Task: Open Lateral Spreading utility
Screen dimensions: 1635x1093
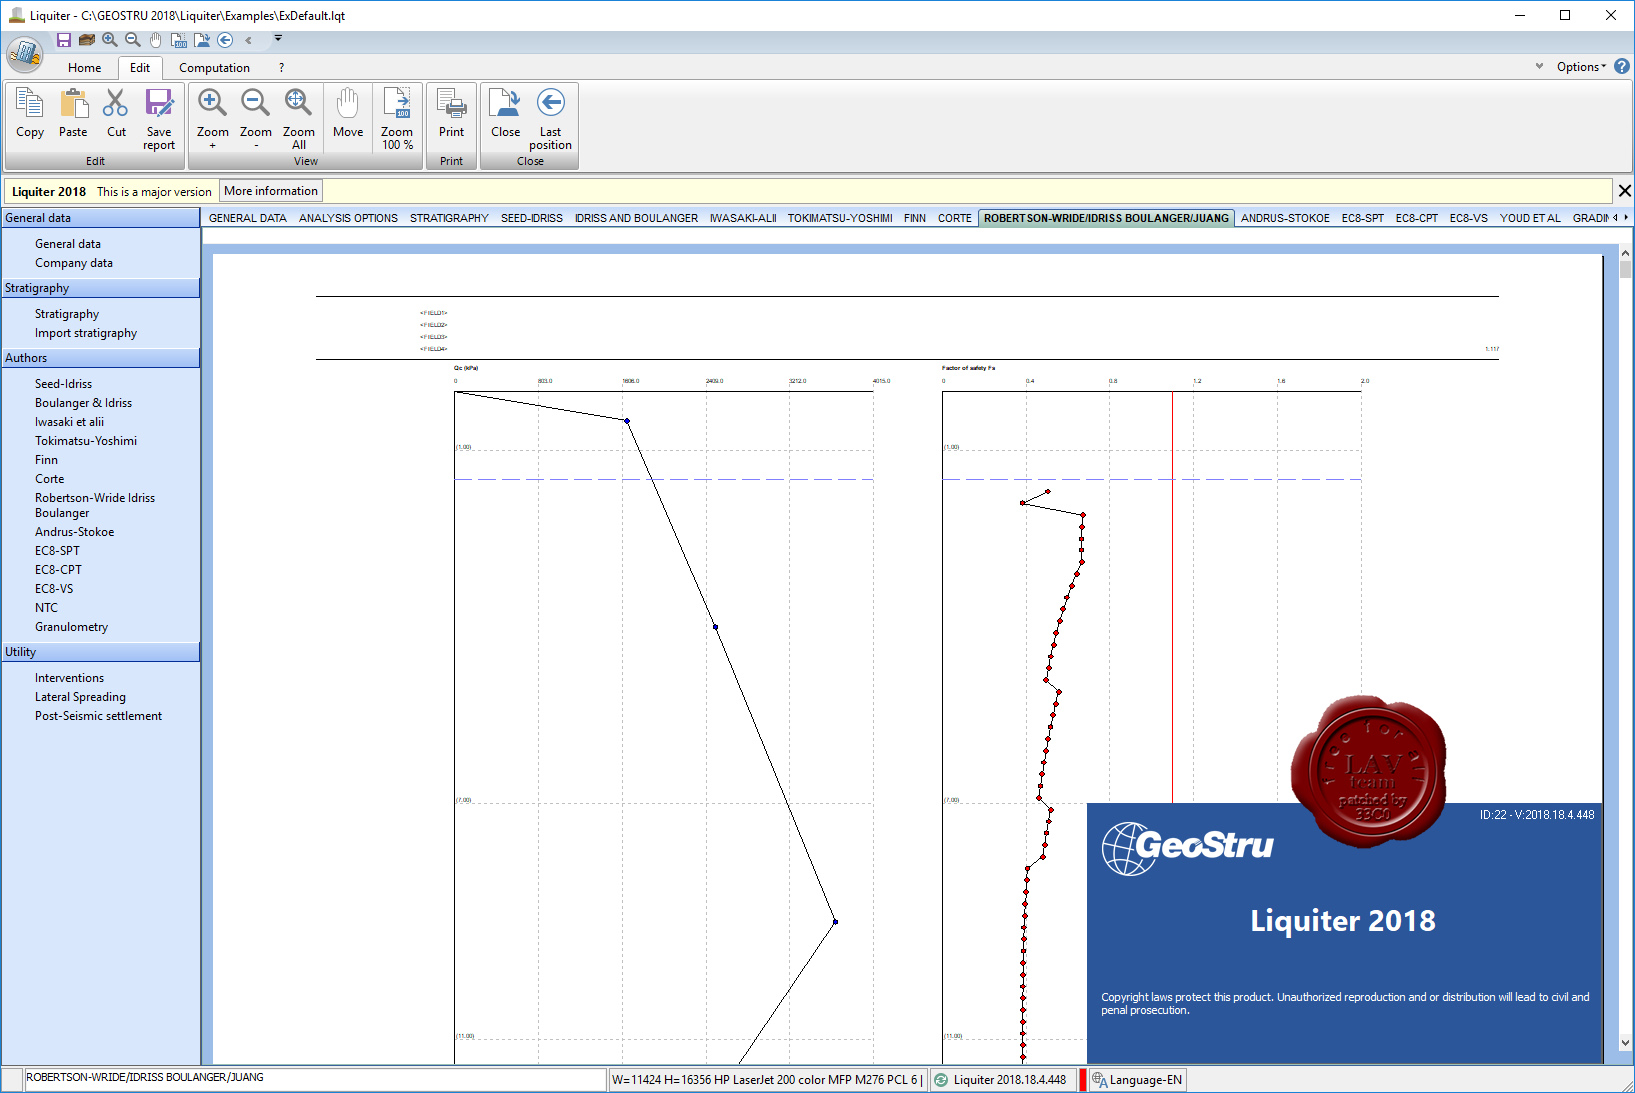Action: point(80,697)
